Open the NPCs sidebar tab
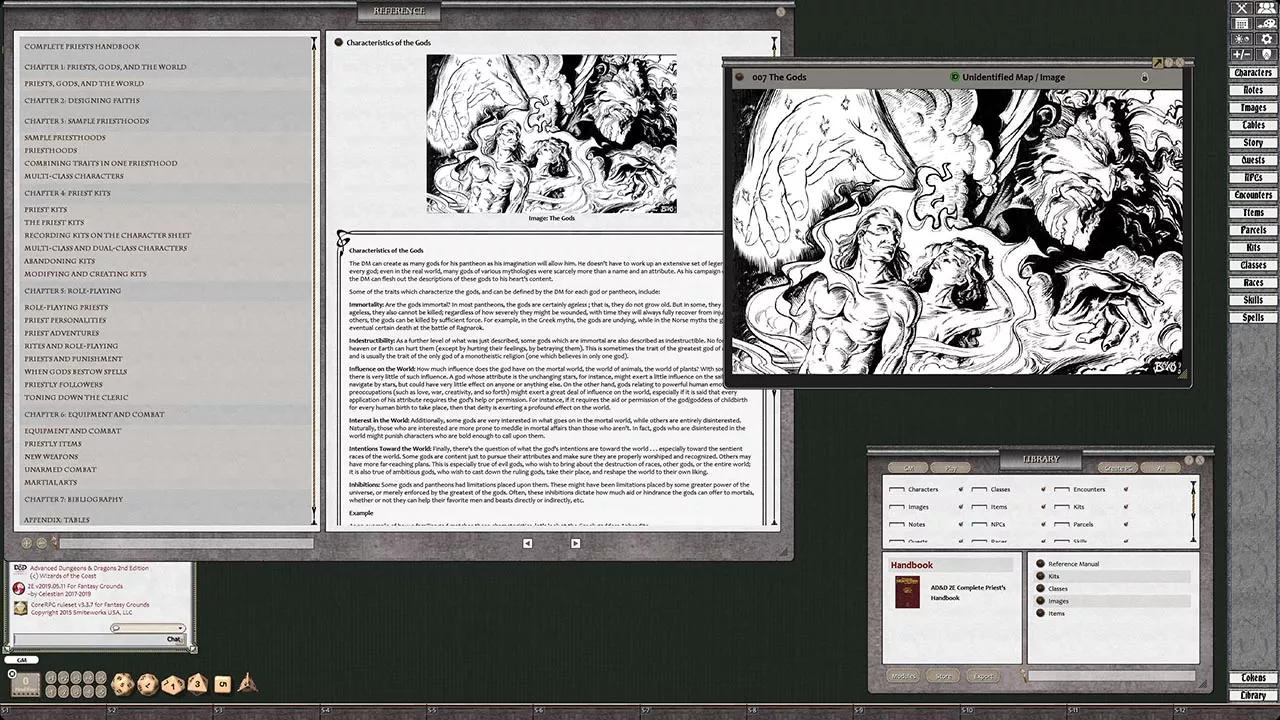1280x720 pixels. click(x=1253, y=178)
